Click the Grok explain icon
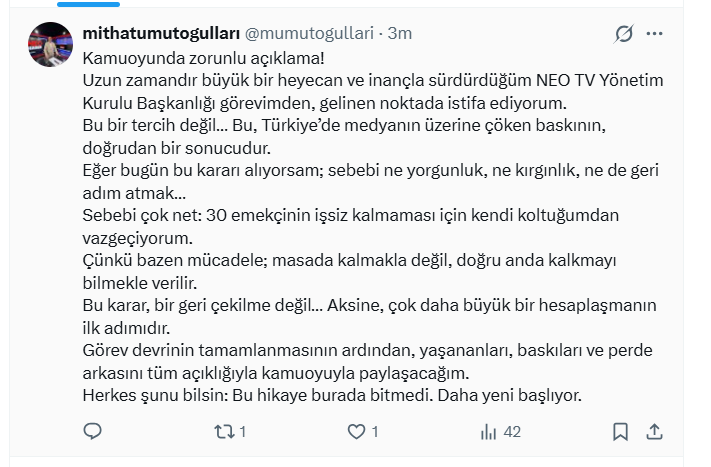Image resolution: width=711 pixels, height=467 pixels. coord(623,34)
